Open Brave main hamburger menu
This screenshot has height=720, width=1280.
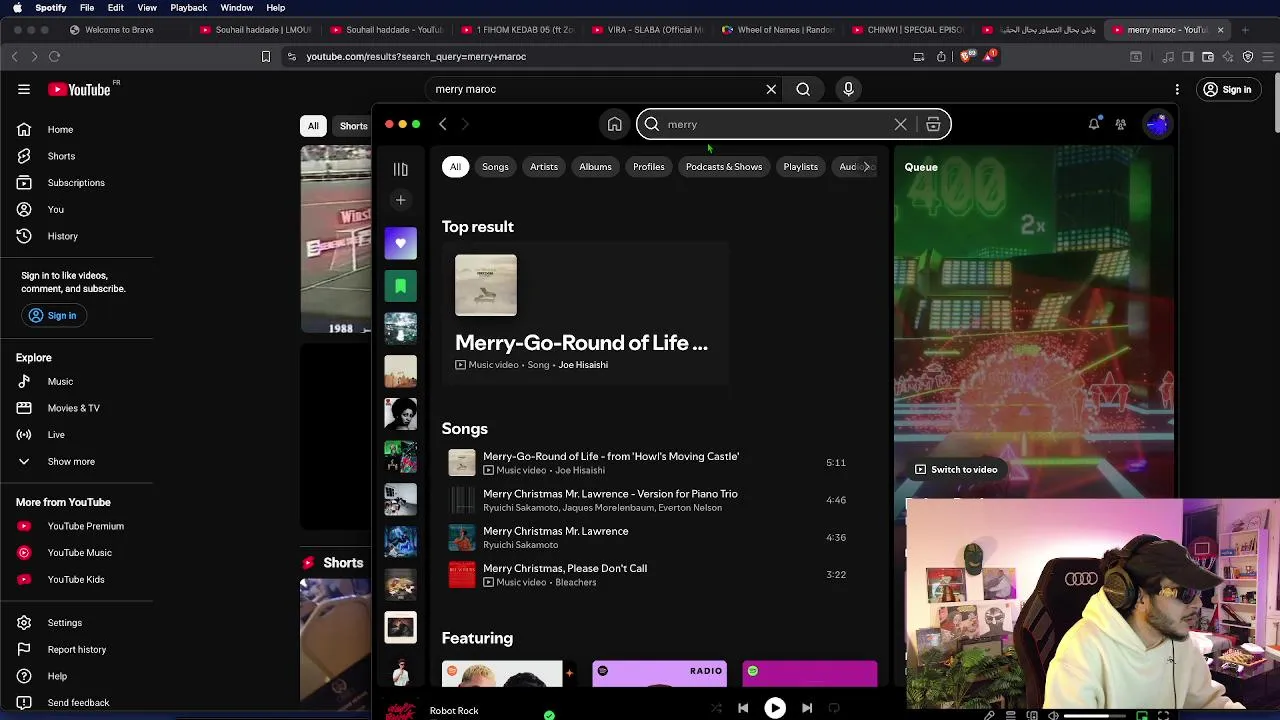point(1268,56)
